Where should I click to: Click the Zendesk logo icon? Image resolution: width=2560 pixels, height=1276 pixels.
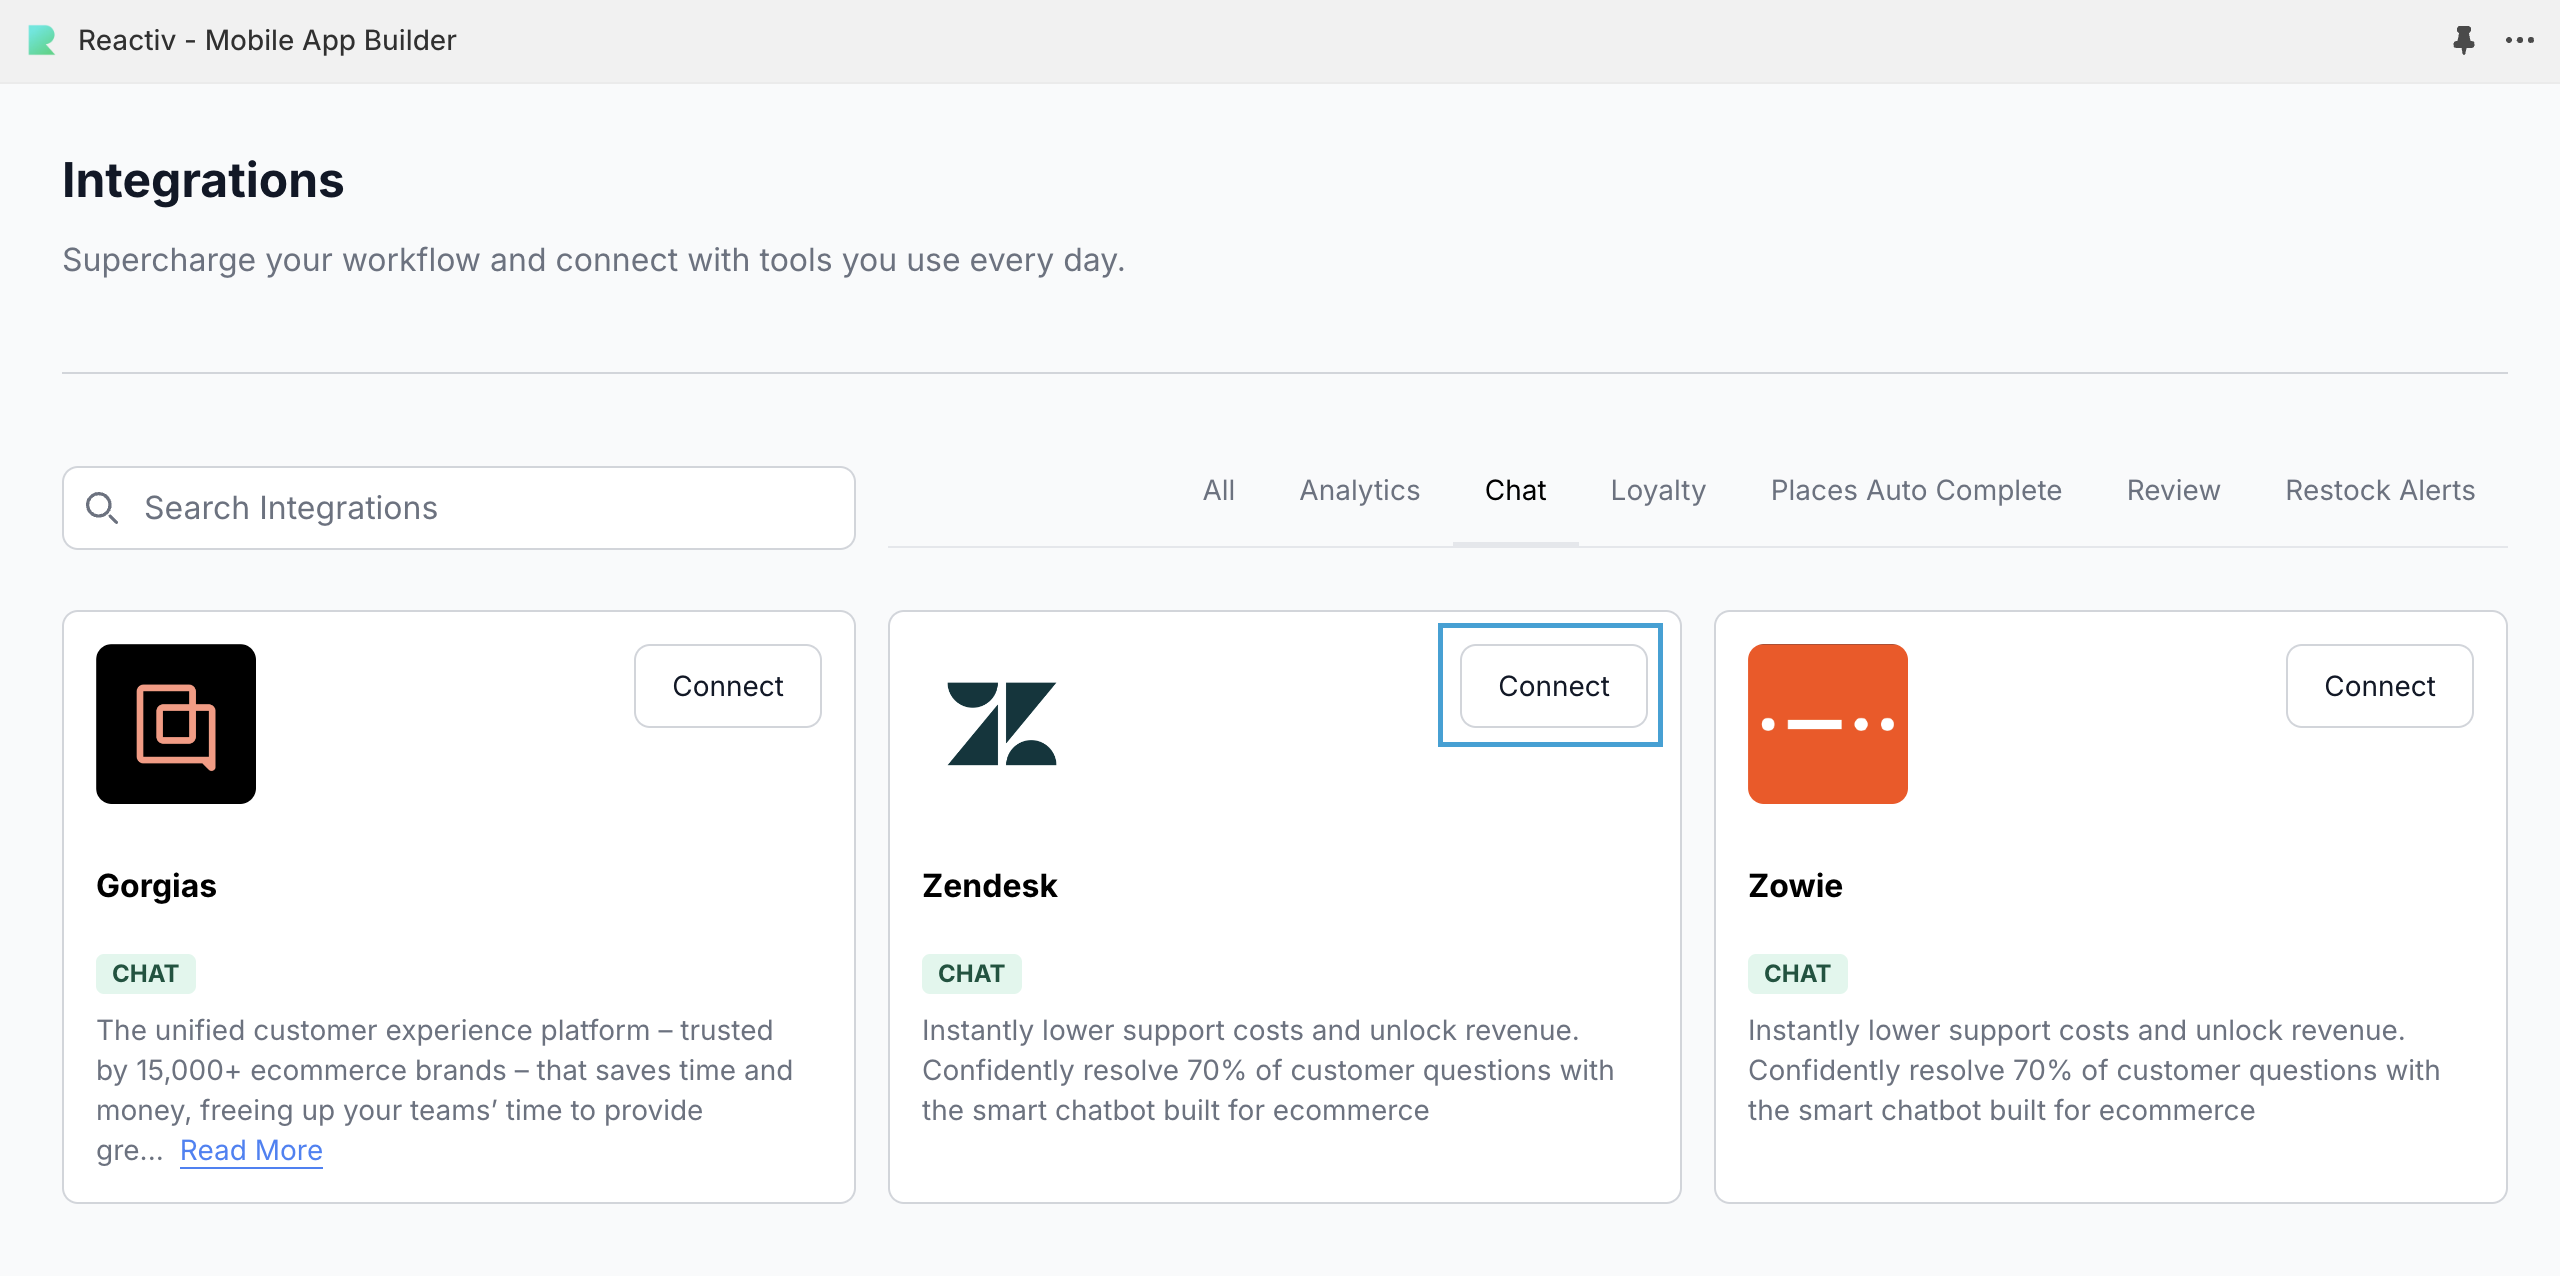point(1002,724)
